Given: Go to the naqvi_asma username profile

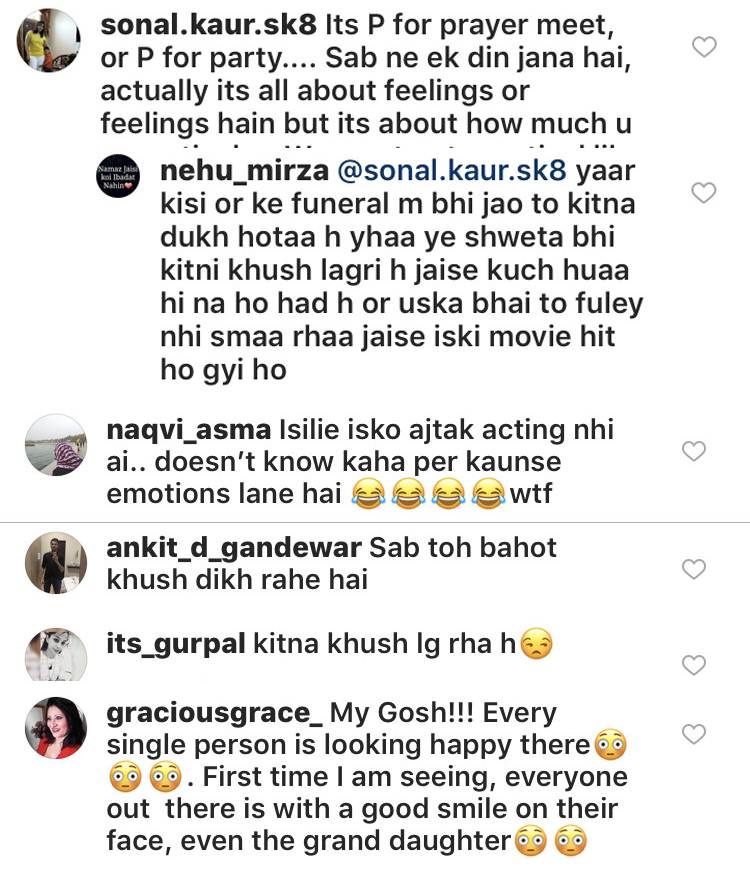Looking at the screenshot, I should [188, 431].
